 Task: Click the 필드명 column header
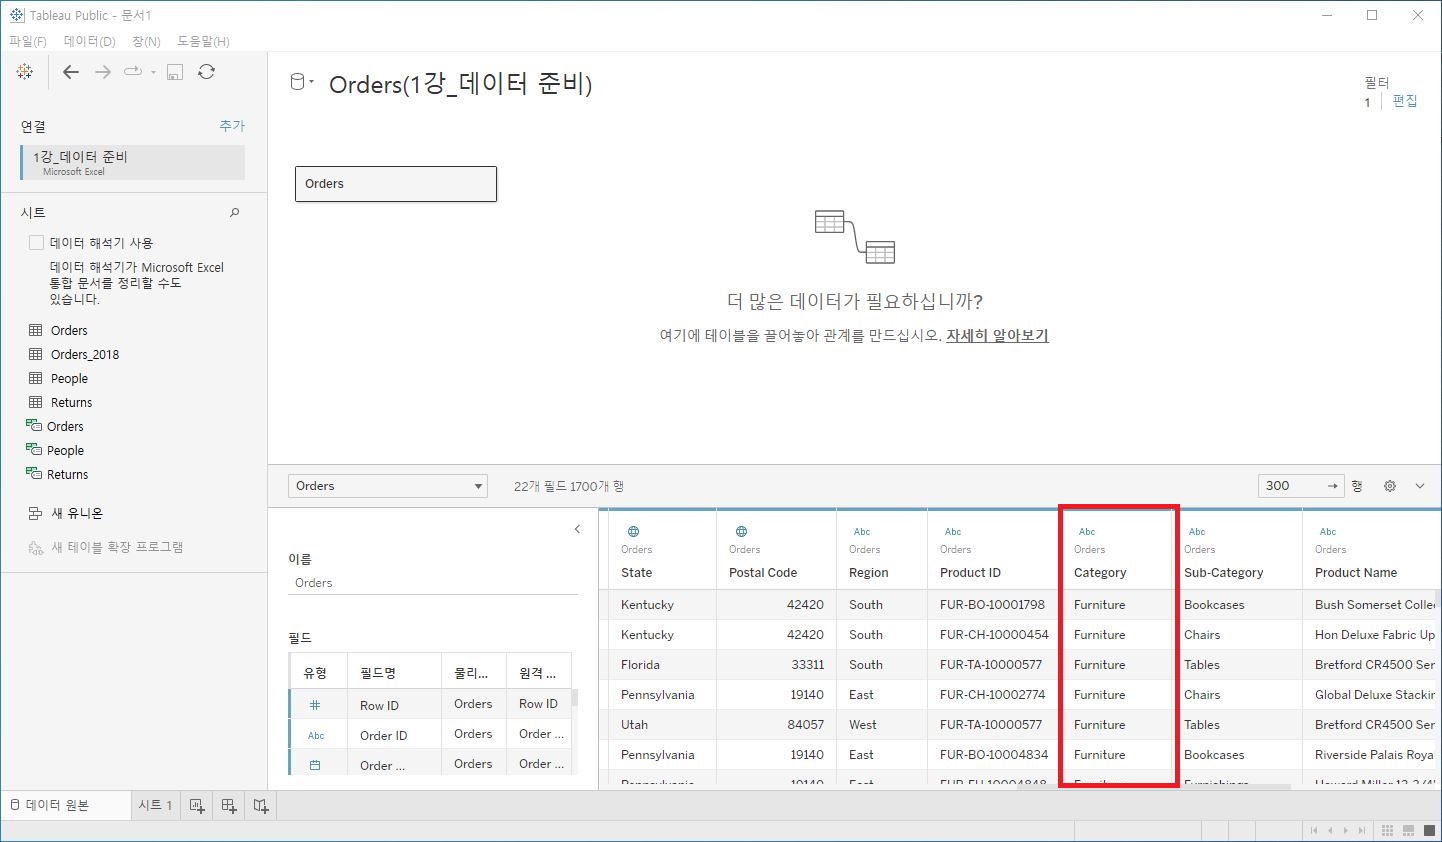pyautogui.click(x=378, y=674)
